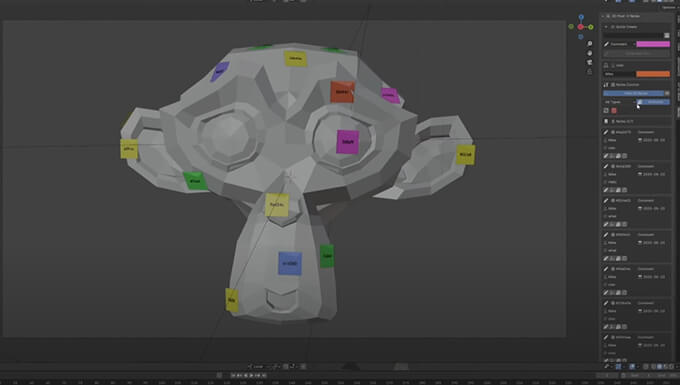The width and height of the screenshot is (680, 385).
Task: Open the orange color swatch
Action: [653, 74]
